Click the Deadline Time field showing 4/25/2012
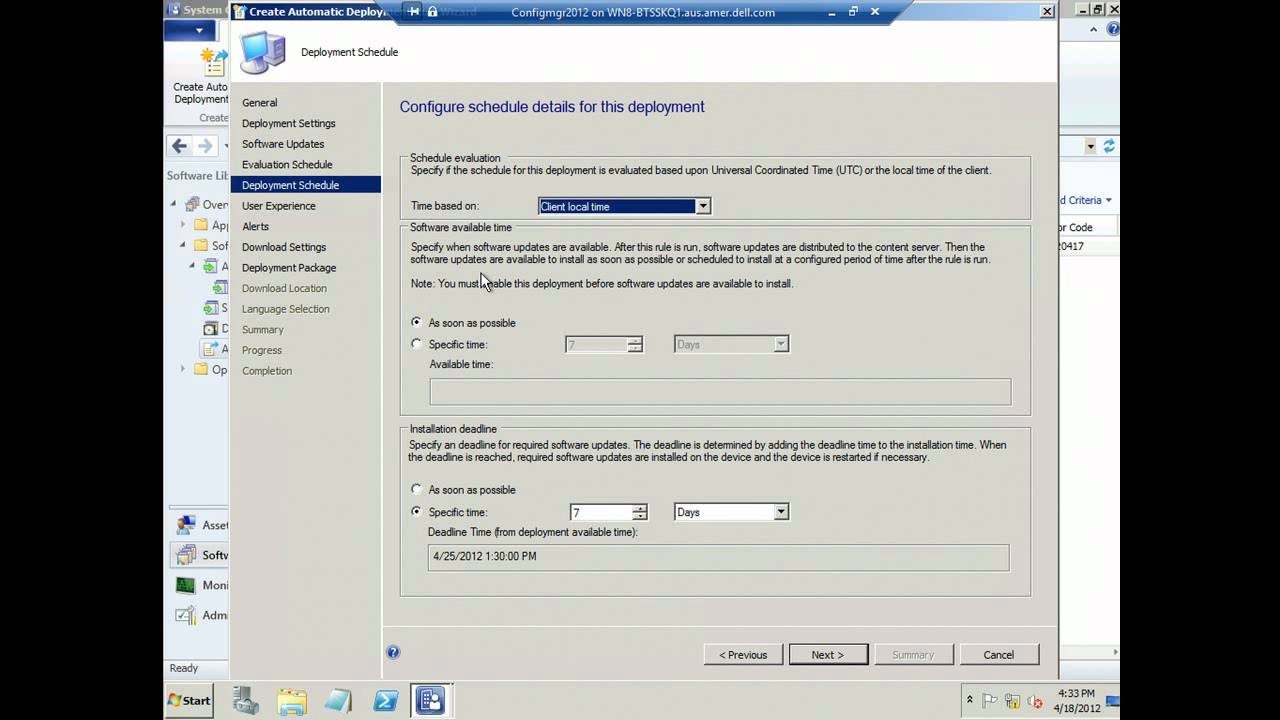This screenshot has height=720, width=1280. point(718,557)
